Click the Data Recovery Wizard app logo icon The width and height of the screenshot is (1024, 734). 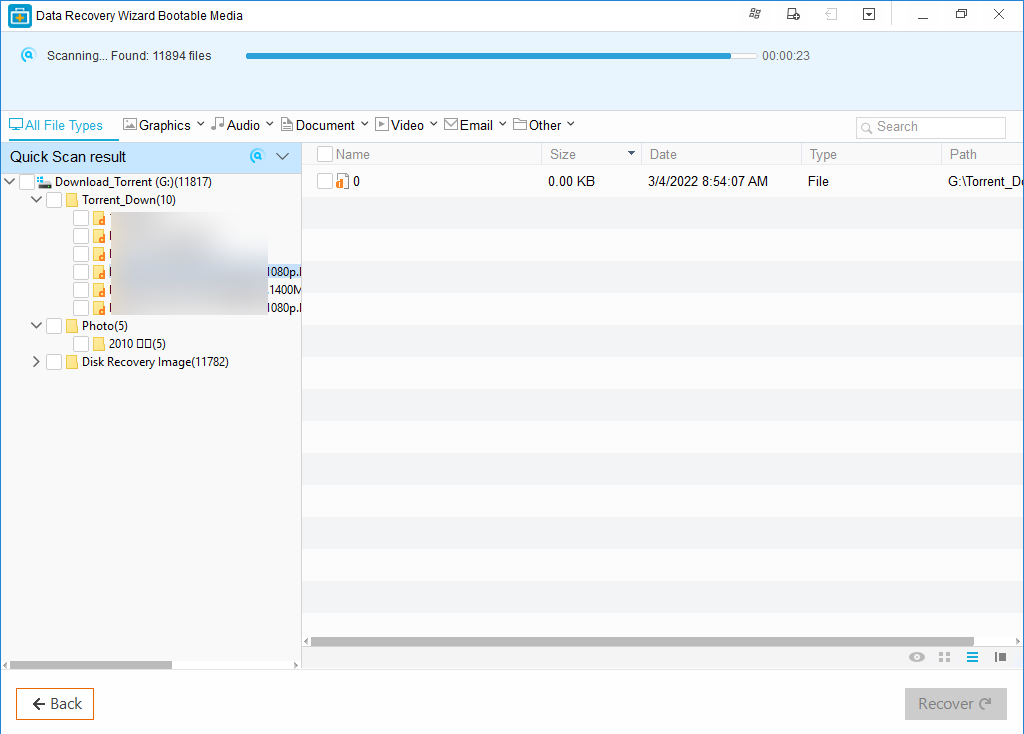[x=20, y=16]
